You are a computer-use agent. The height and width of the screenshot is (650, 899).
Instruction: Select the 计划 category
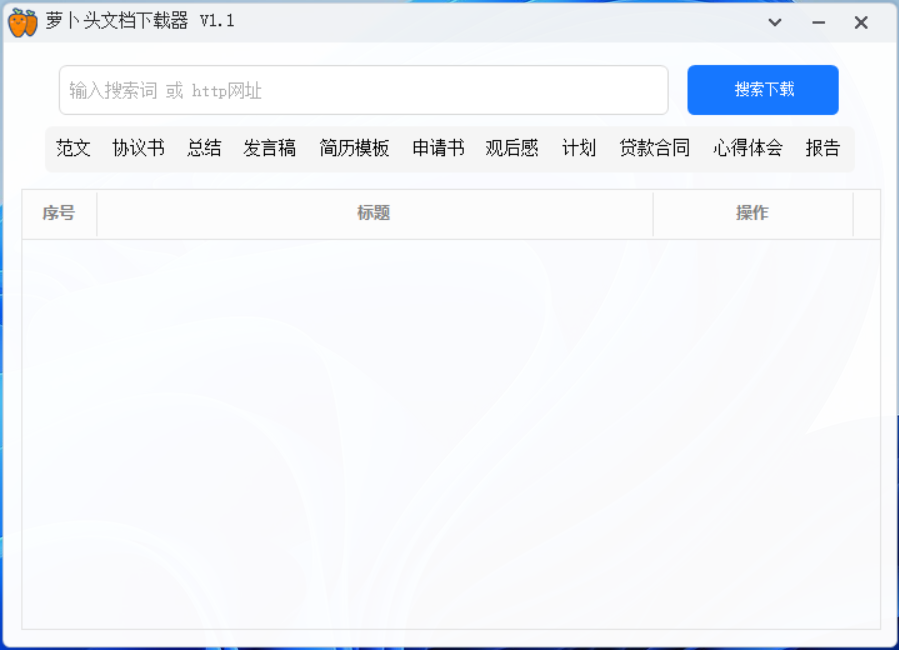point(578,147)
